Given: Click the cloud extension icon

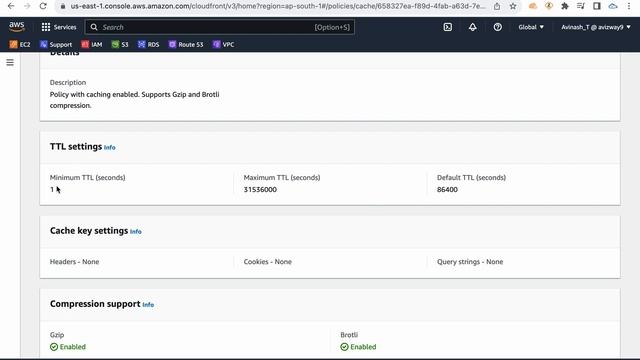Looking at the screenshot, I should tap(613, 6).
